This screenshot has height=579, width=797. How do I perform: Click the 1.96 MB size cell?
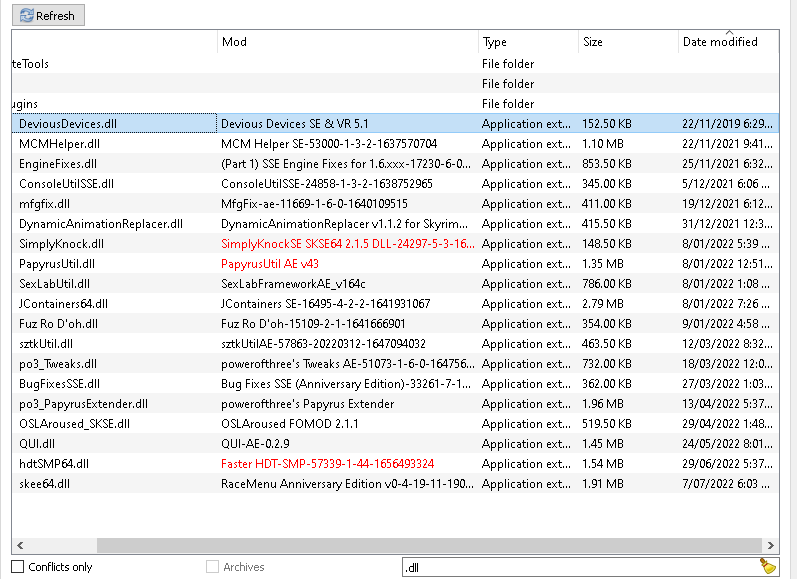point(603,404)
